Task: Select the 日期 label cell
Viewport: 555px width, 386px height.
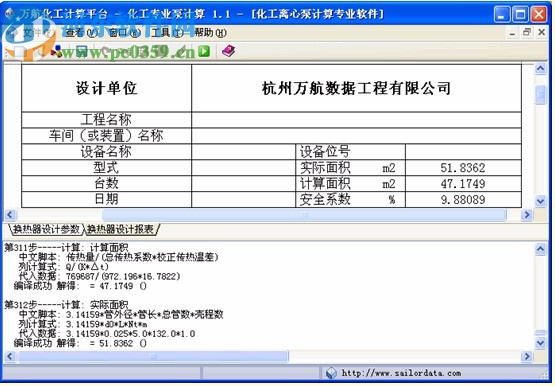Action: pos(107,200)
